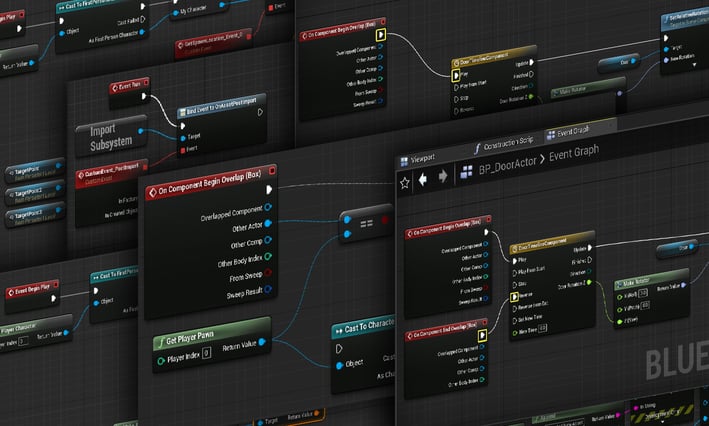Click highlighted Play pin on top-right DoorTimelineComponent

456,75
